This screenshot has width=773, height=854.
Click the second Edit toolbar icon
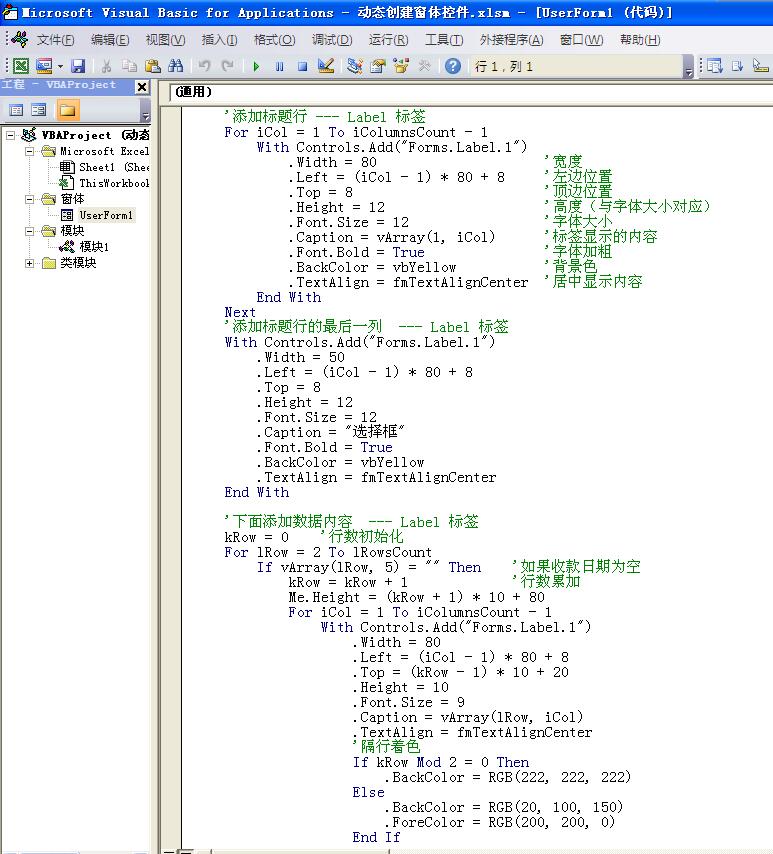pos(737,66)
